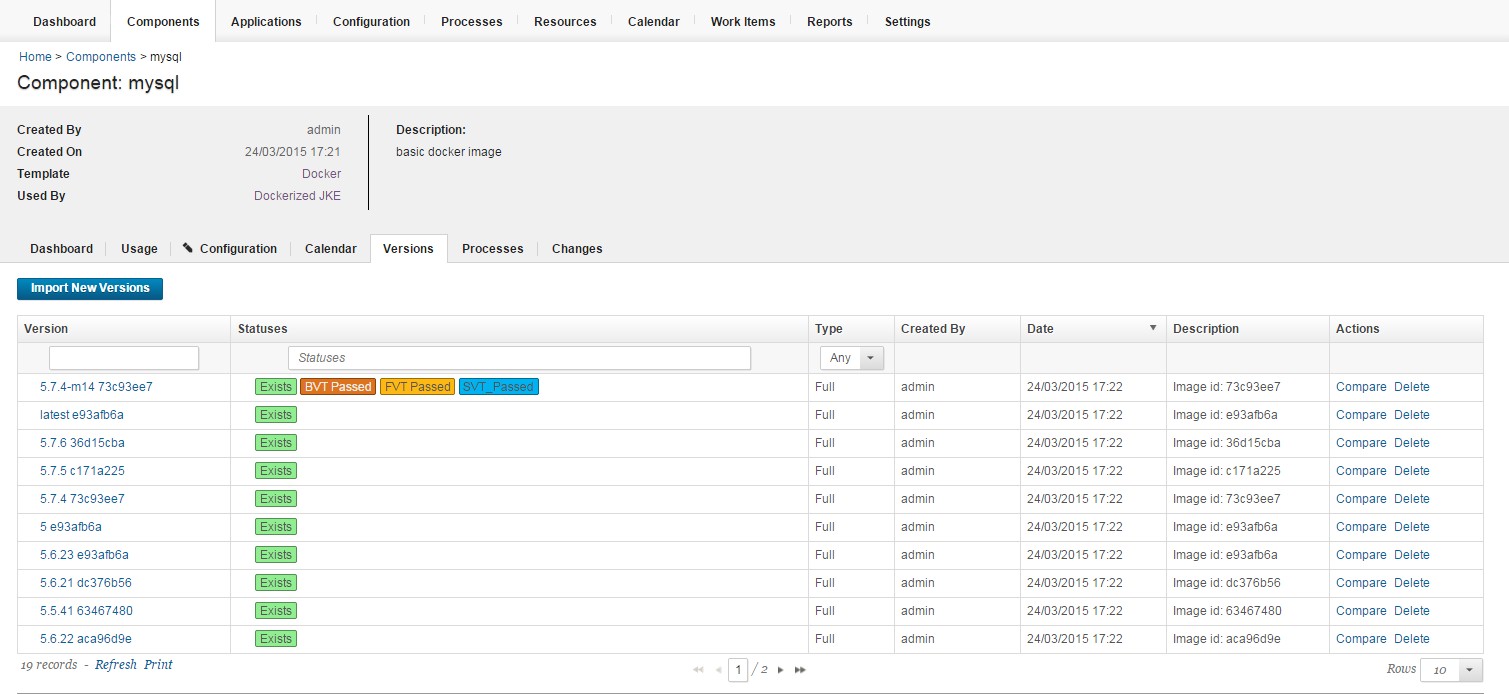Viewport: 1509px width, 694px height.
Task: Switch to Applications top tab
Action: pos(266,21)
